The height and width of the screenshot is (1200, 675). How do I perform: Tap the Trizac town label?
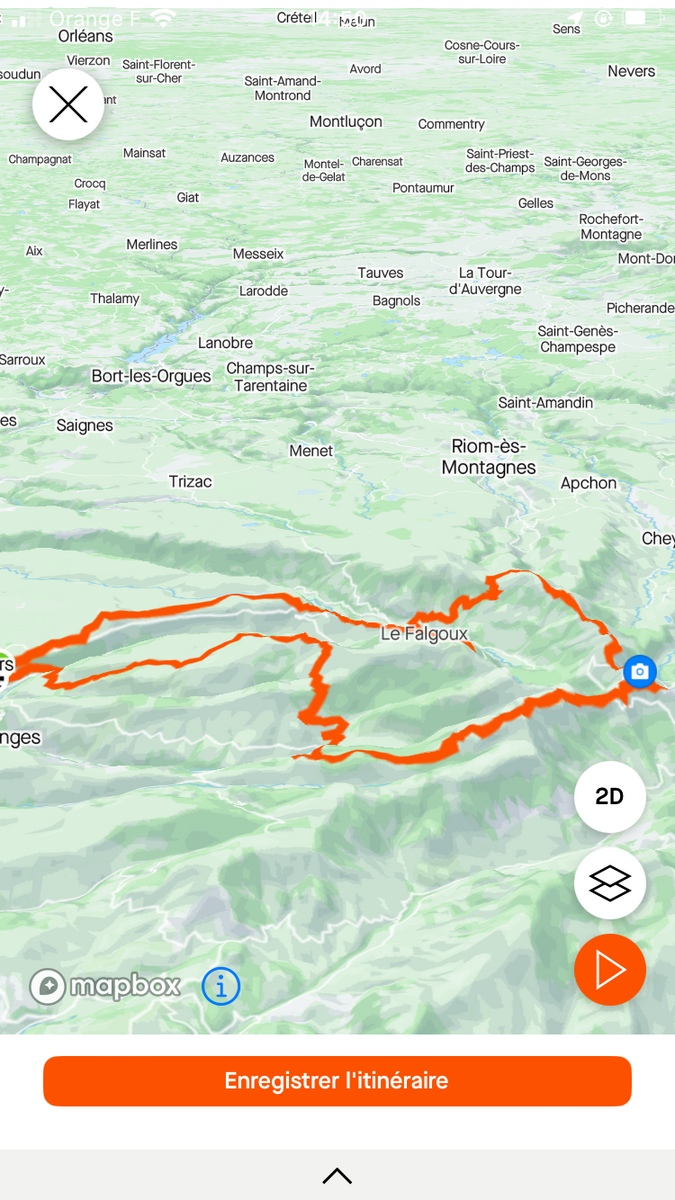[190, 482]
